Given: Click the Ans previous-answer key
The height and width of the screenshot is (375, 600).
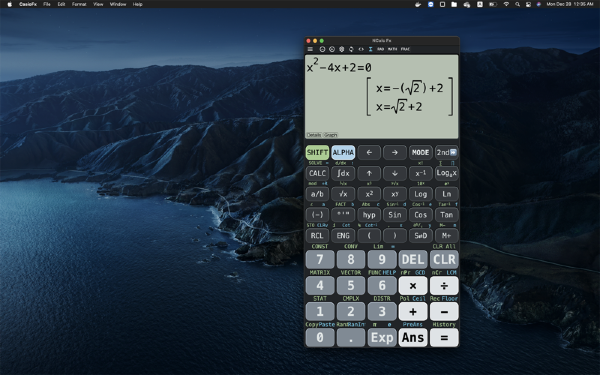Looking at the screenshot, I should [x=413, y=338].
